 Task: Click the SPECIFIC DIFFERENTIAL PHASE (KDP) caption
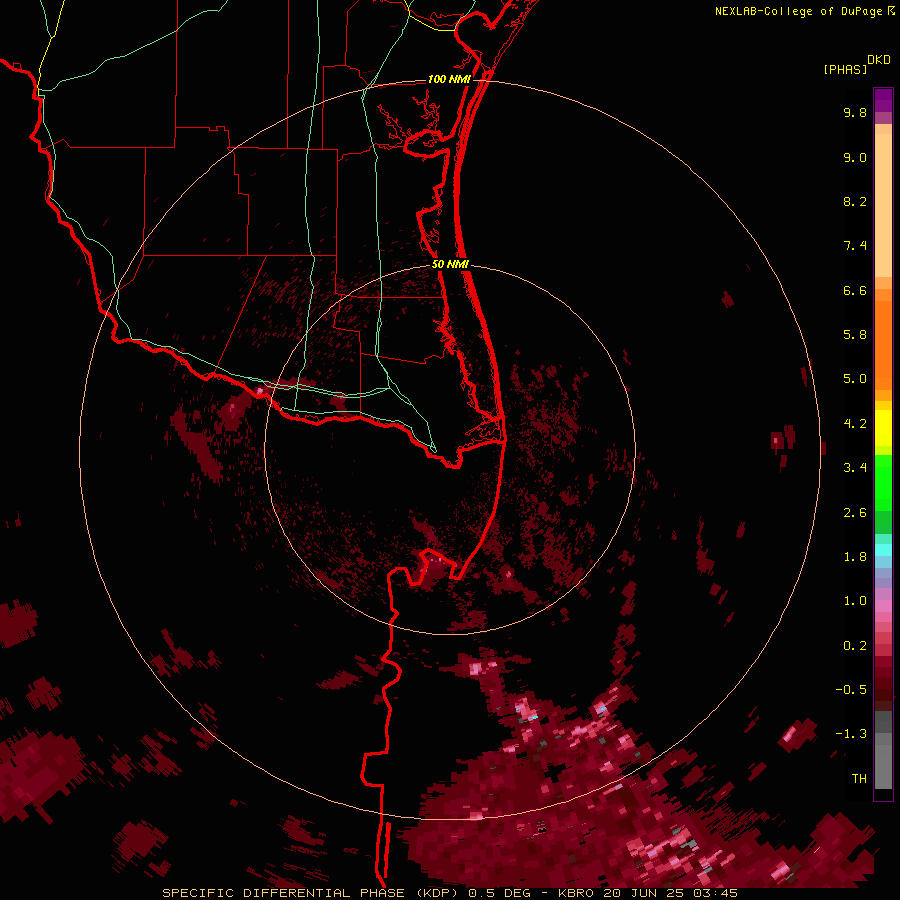point(312,893)
